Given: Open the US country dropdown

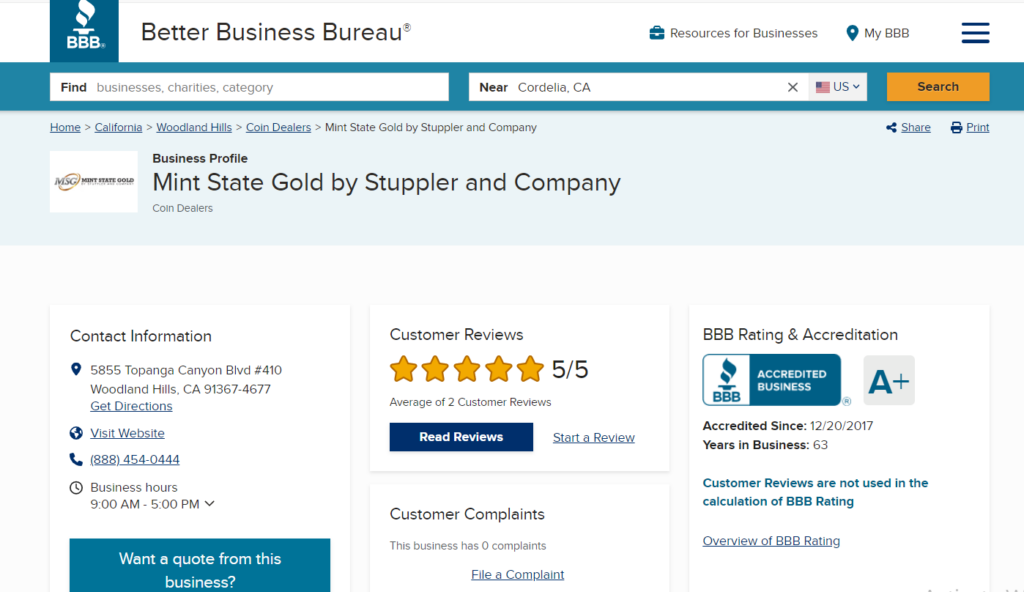Looking at the screenshot, I should (838, 87).
